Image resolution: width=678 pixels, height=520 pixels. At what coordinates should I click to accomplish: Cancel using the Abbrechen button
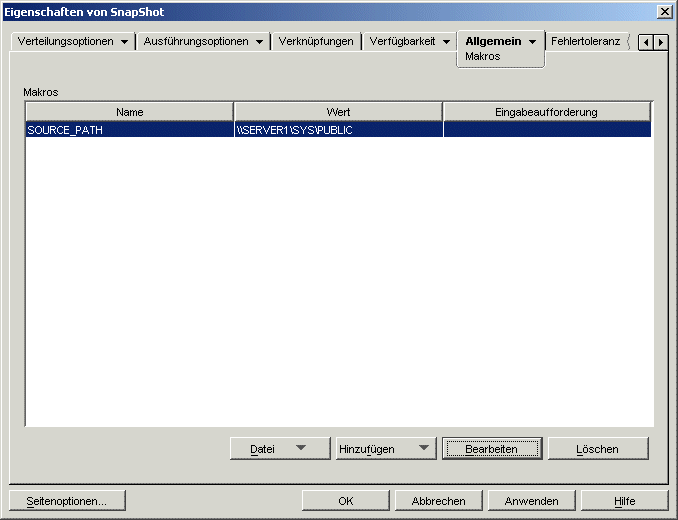[438, 501]
